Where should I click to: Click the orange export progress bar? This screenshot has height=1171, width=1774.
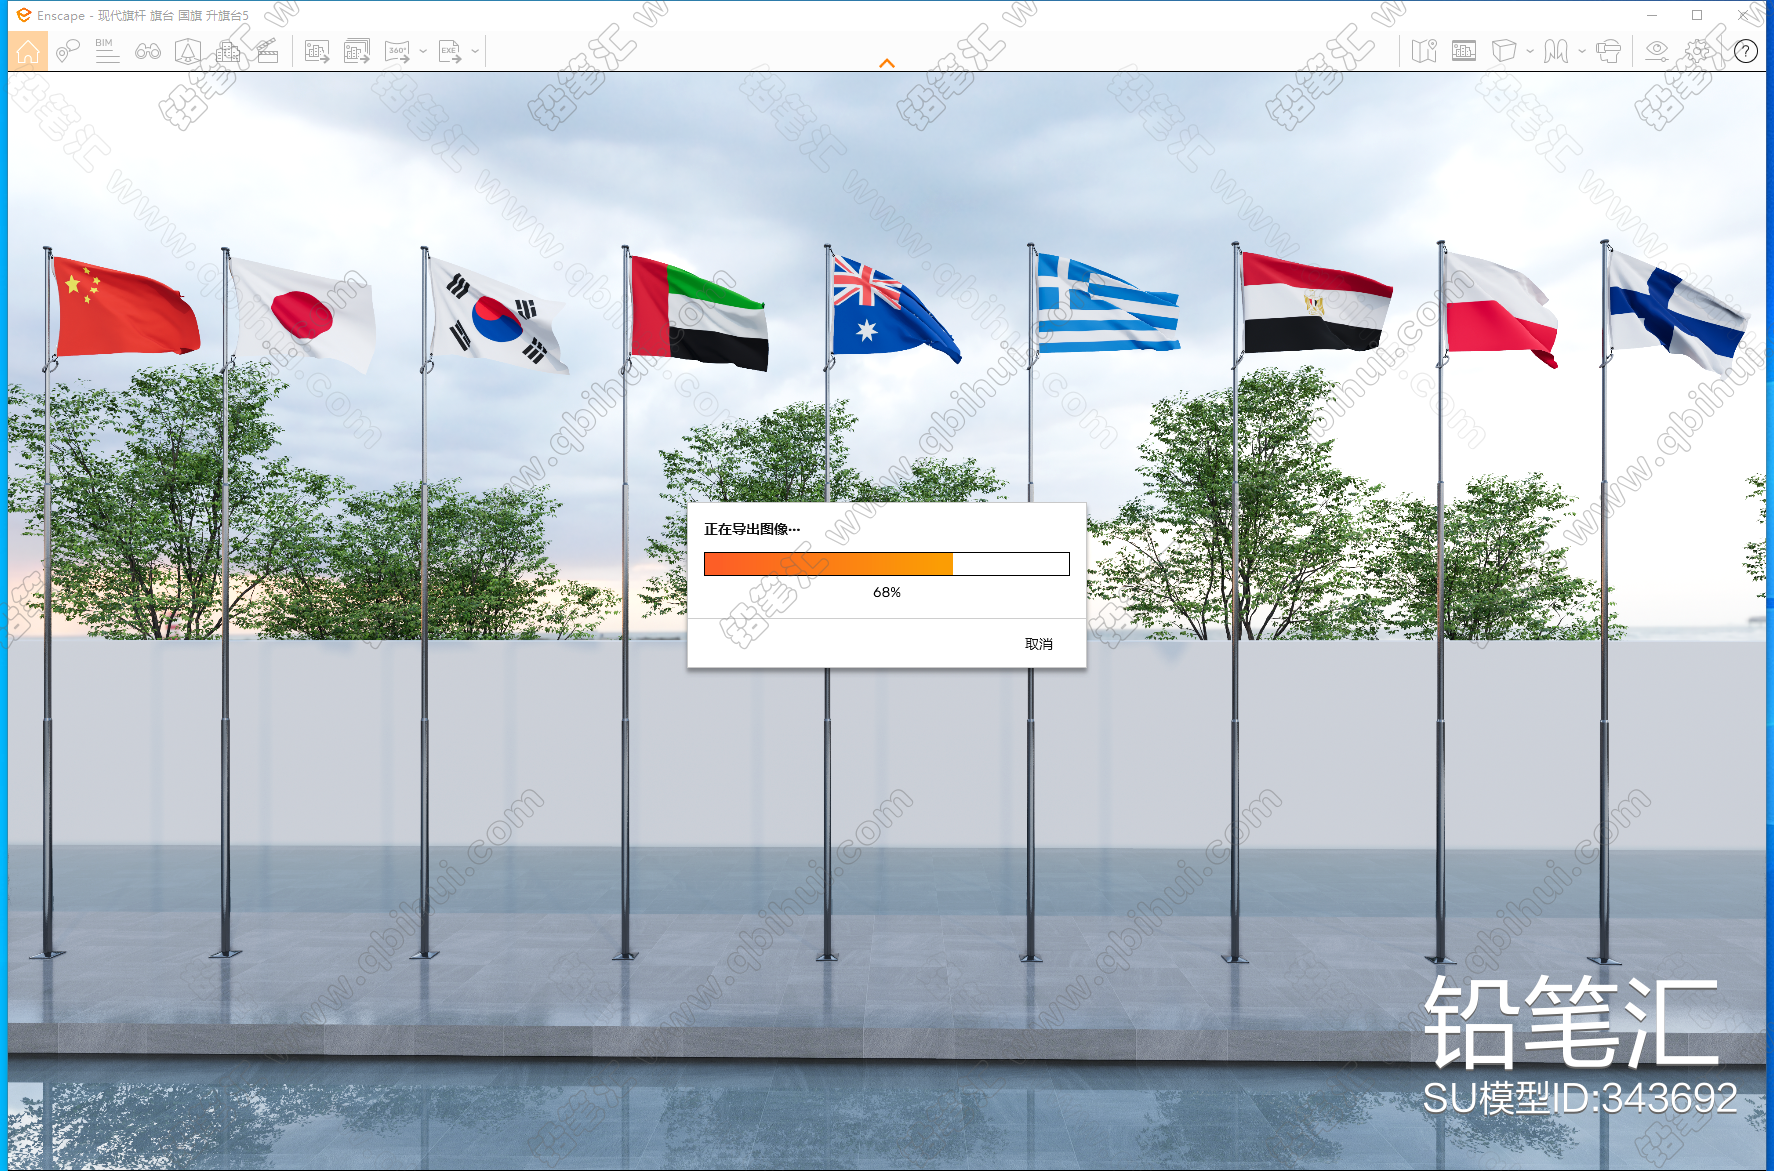(x=887, y=564)
